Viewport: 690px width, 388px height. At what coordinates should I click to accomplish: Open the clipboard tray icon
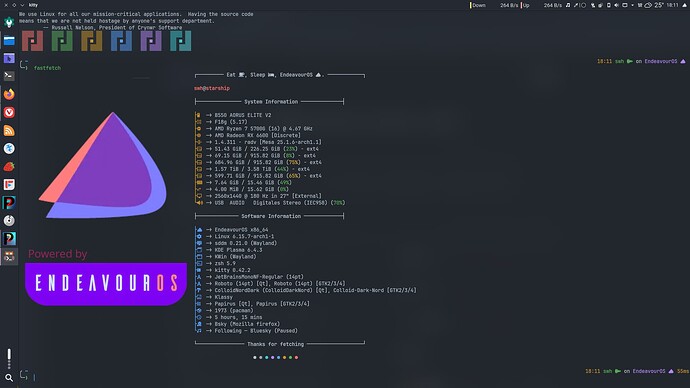click(609, 5)
